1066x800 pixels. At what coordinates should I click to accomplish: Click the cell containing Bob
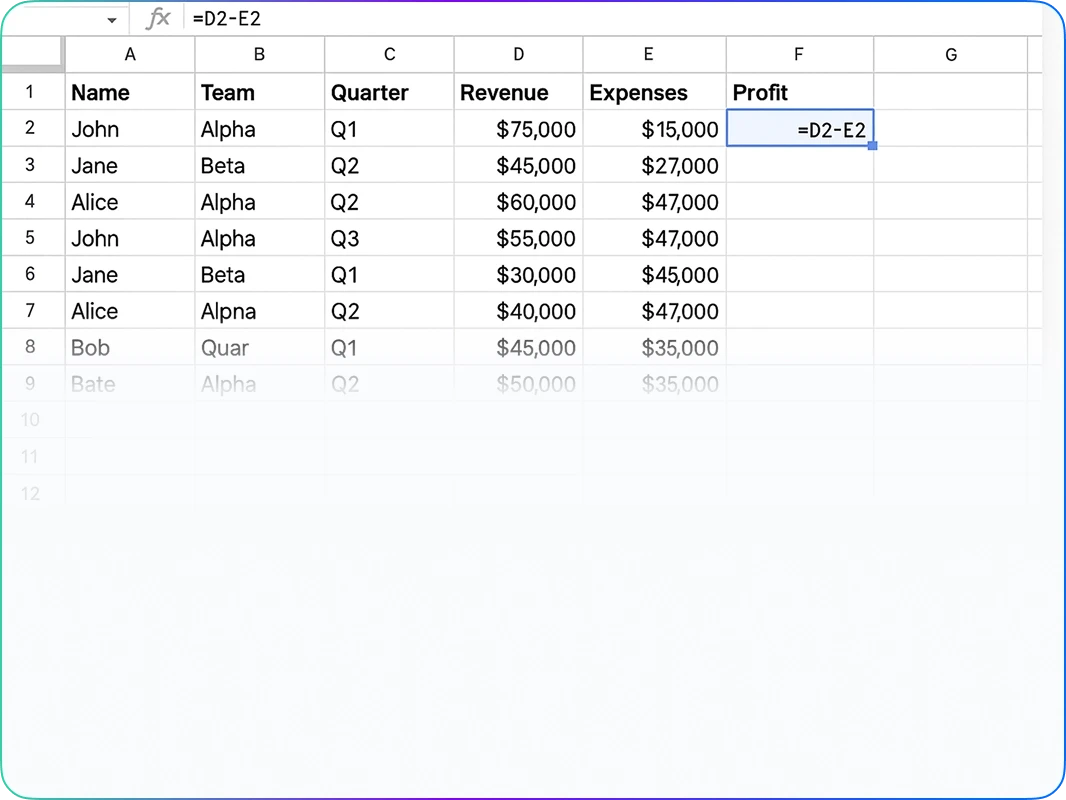point(130,347)
